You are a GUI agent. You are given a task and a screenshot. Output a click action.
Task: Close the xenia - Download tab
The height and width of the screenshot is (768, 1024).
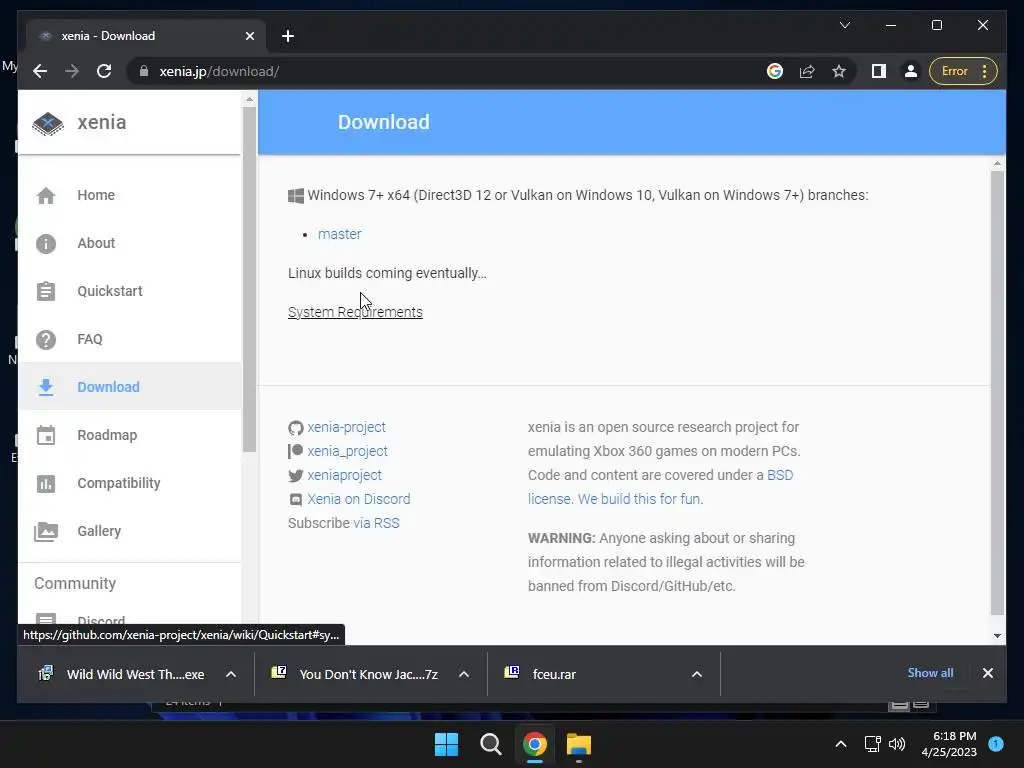[249, 36]
